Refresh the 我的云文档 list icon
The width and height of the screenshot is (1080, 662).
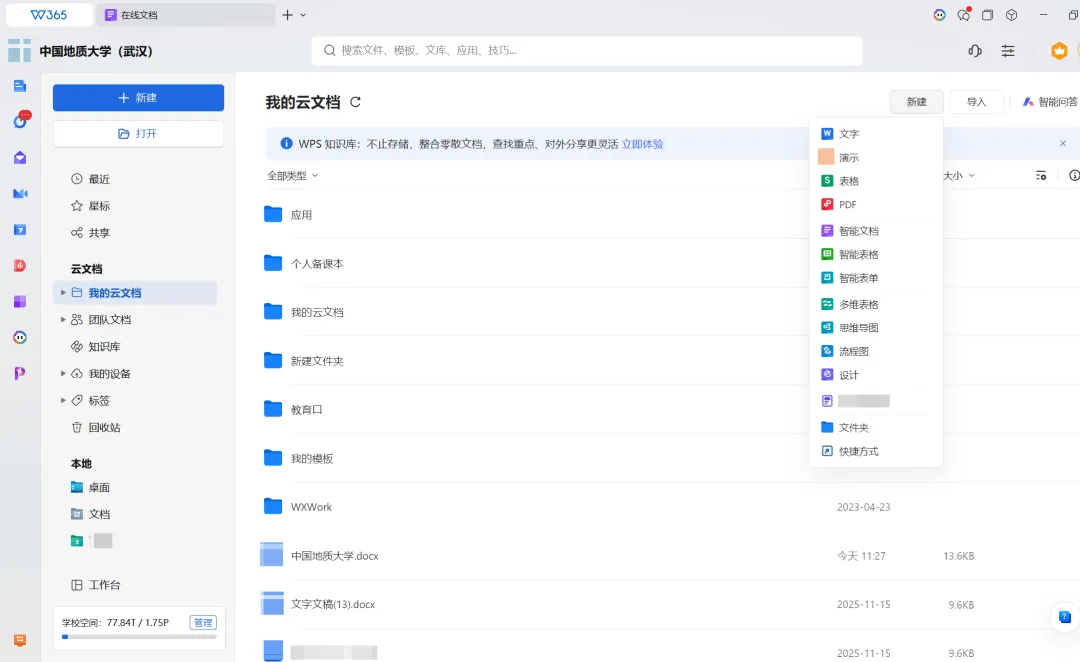click(355, 102)
